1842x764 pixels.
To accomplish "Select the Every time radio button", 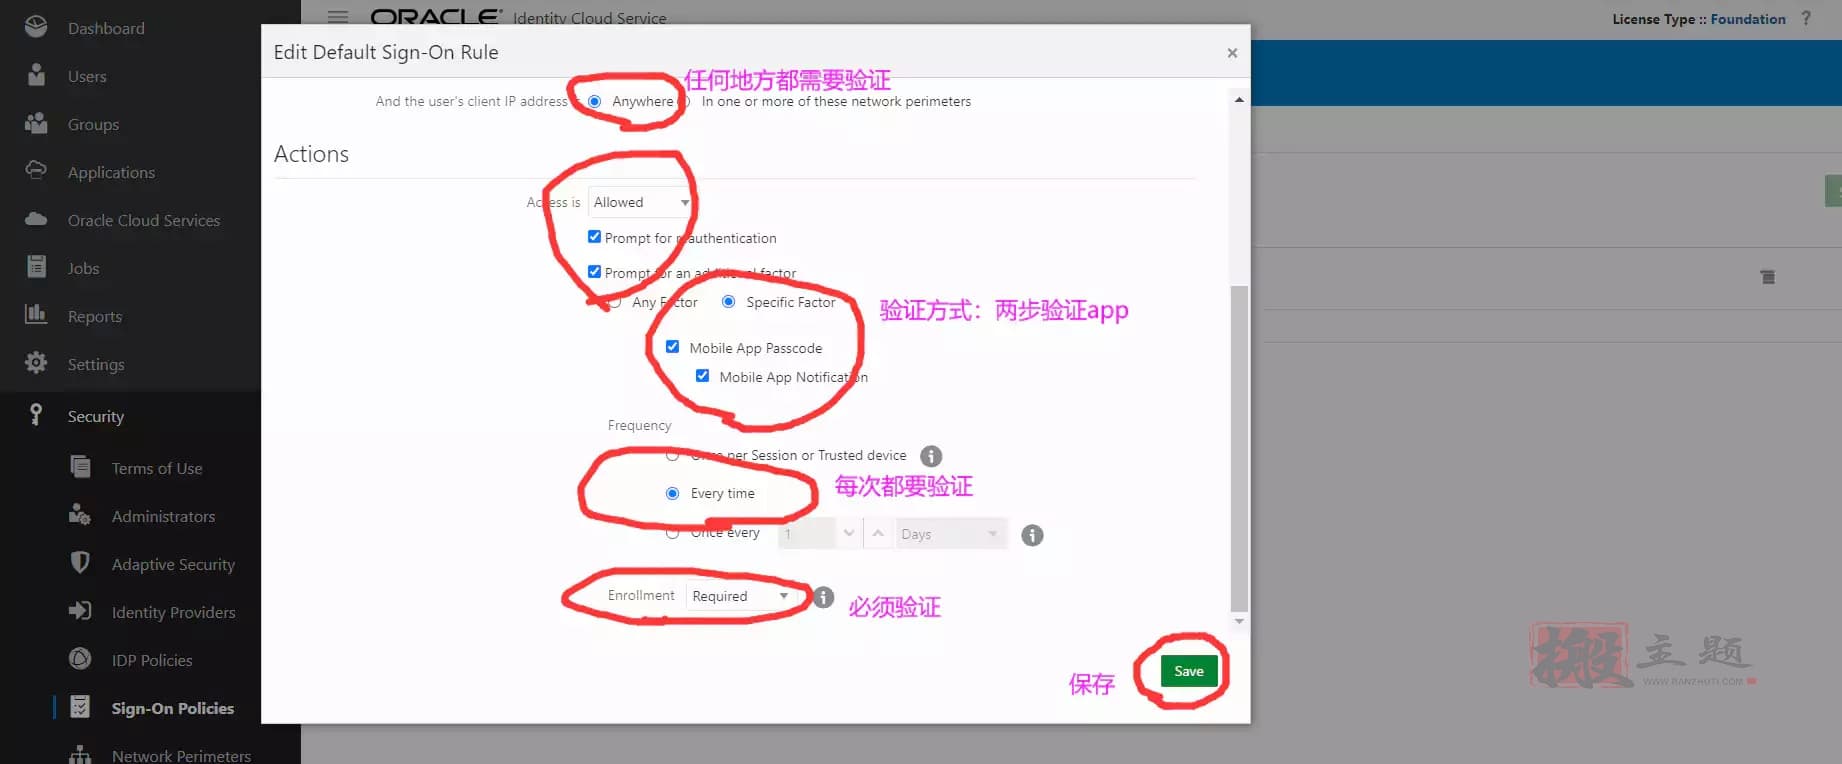I will [672, 493].
